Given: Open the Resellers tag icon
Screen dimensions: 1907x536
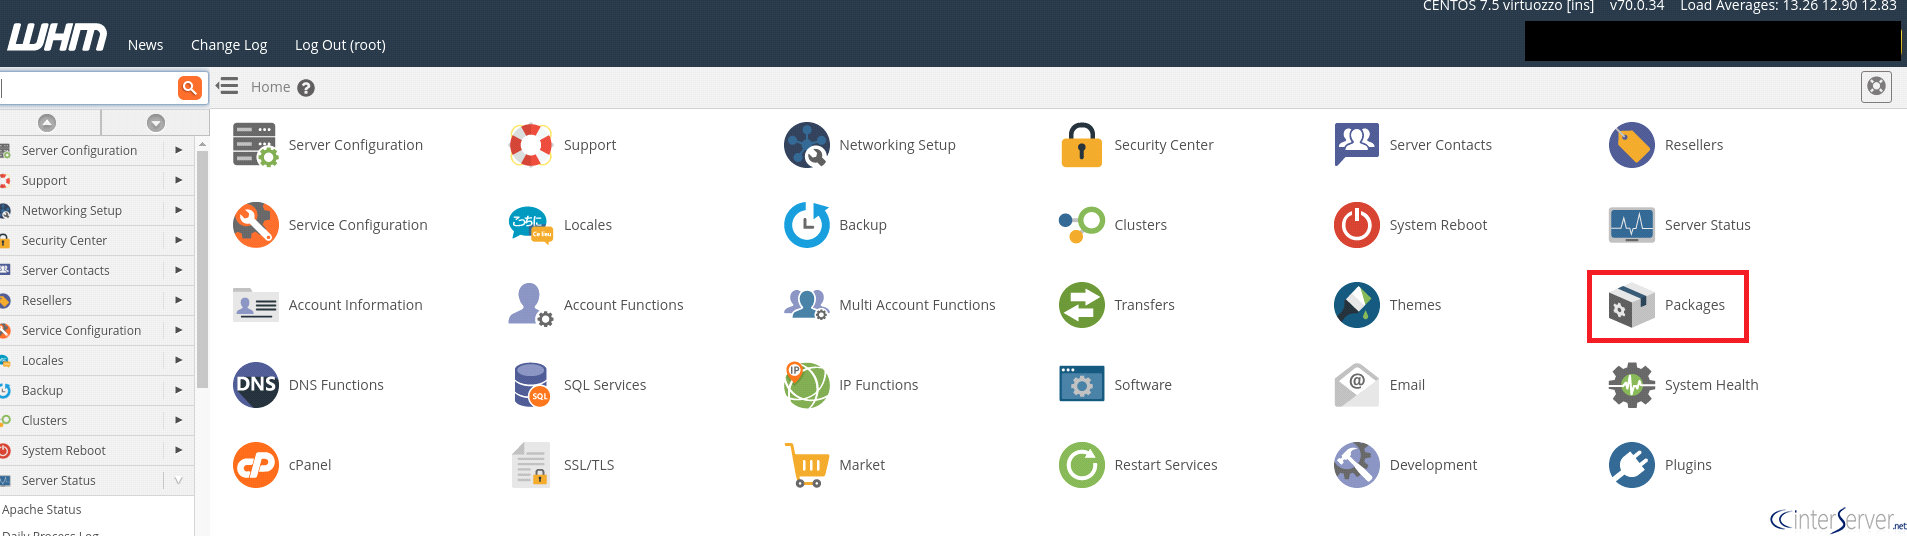Looking at the screenshot, I should point(1632,145).
